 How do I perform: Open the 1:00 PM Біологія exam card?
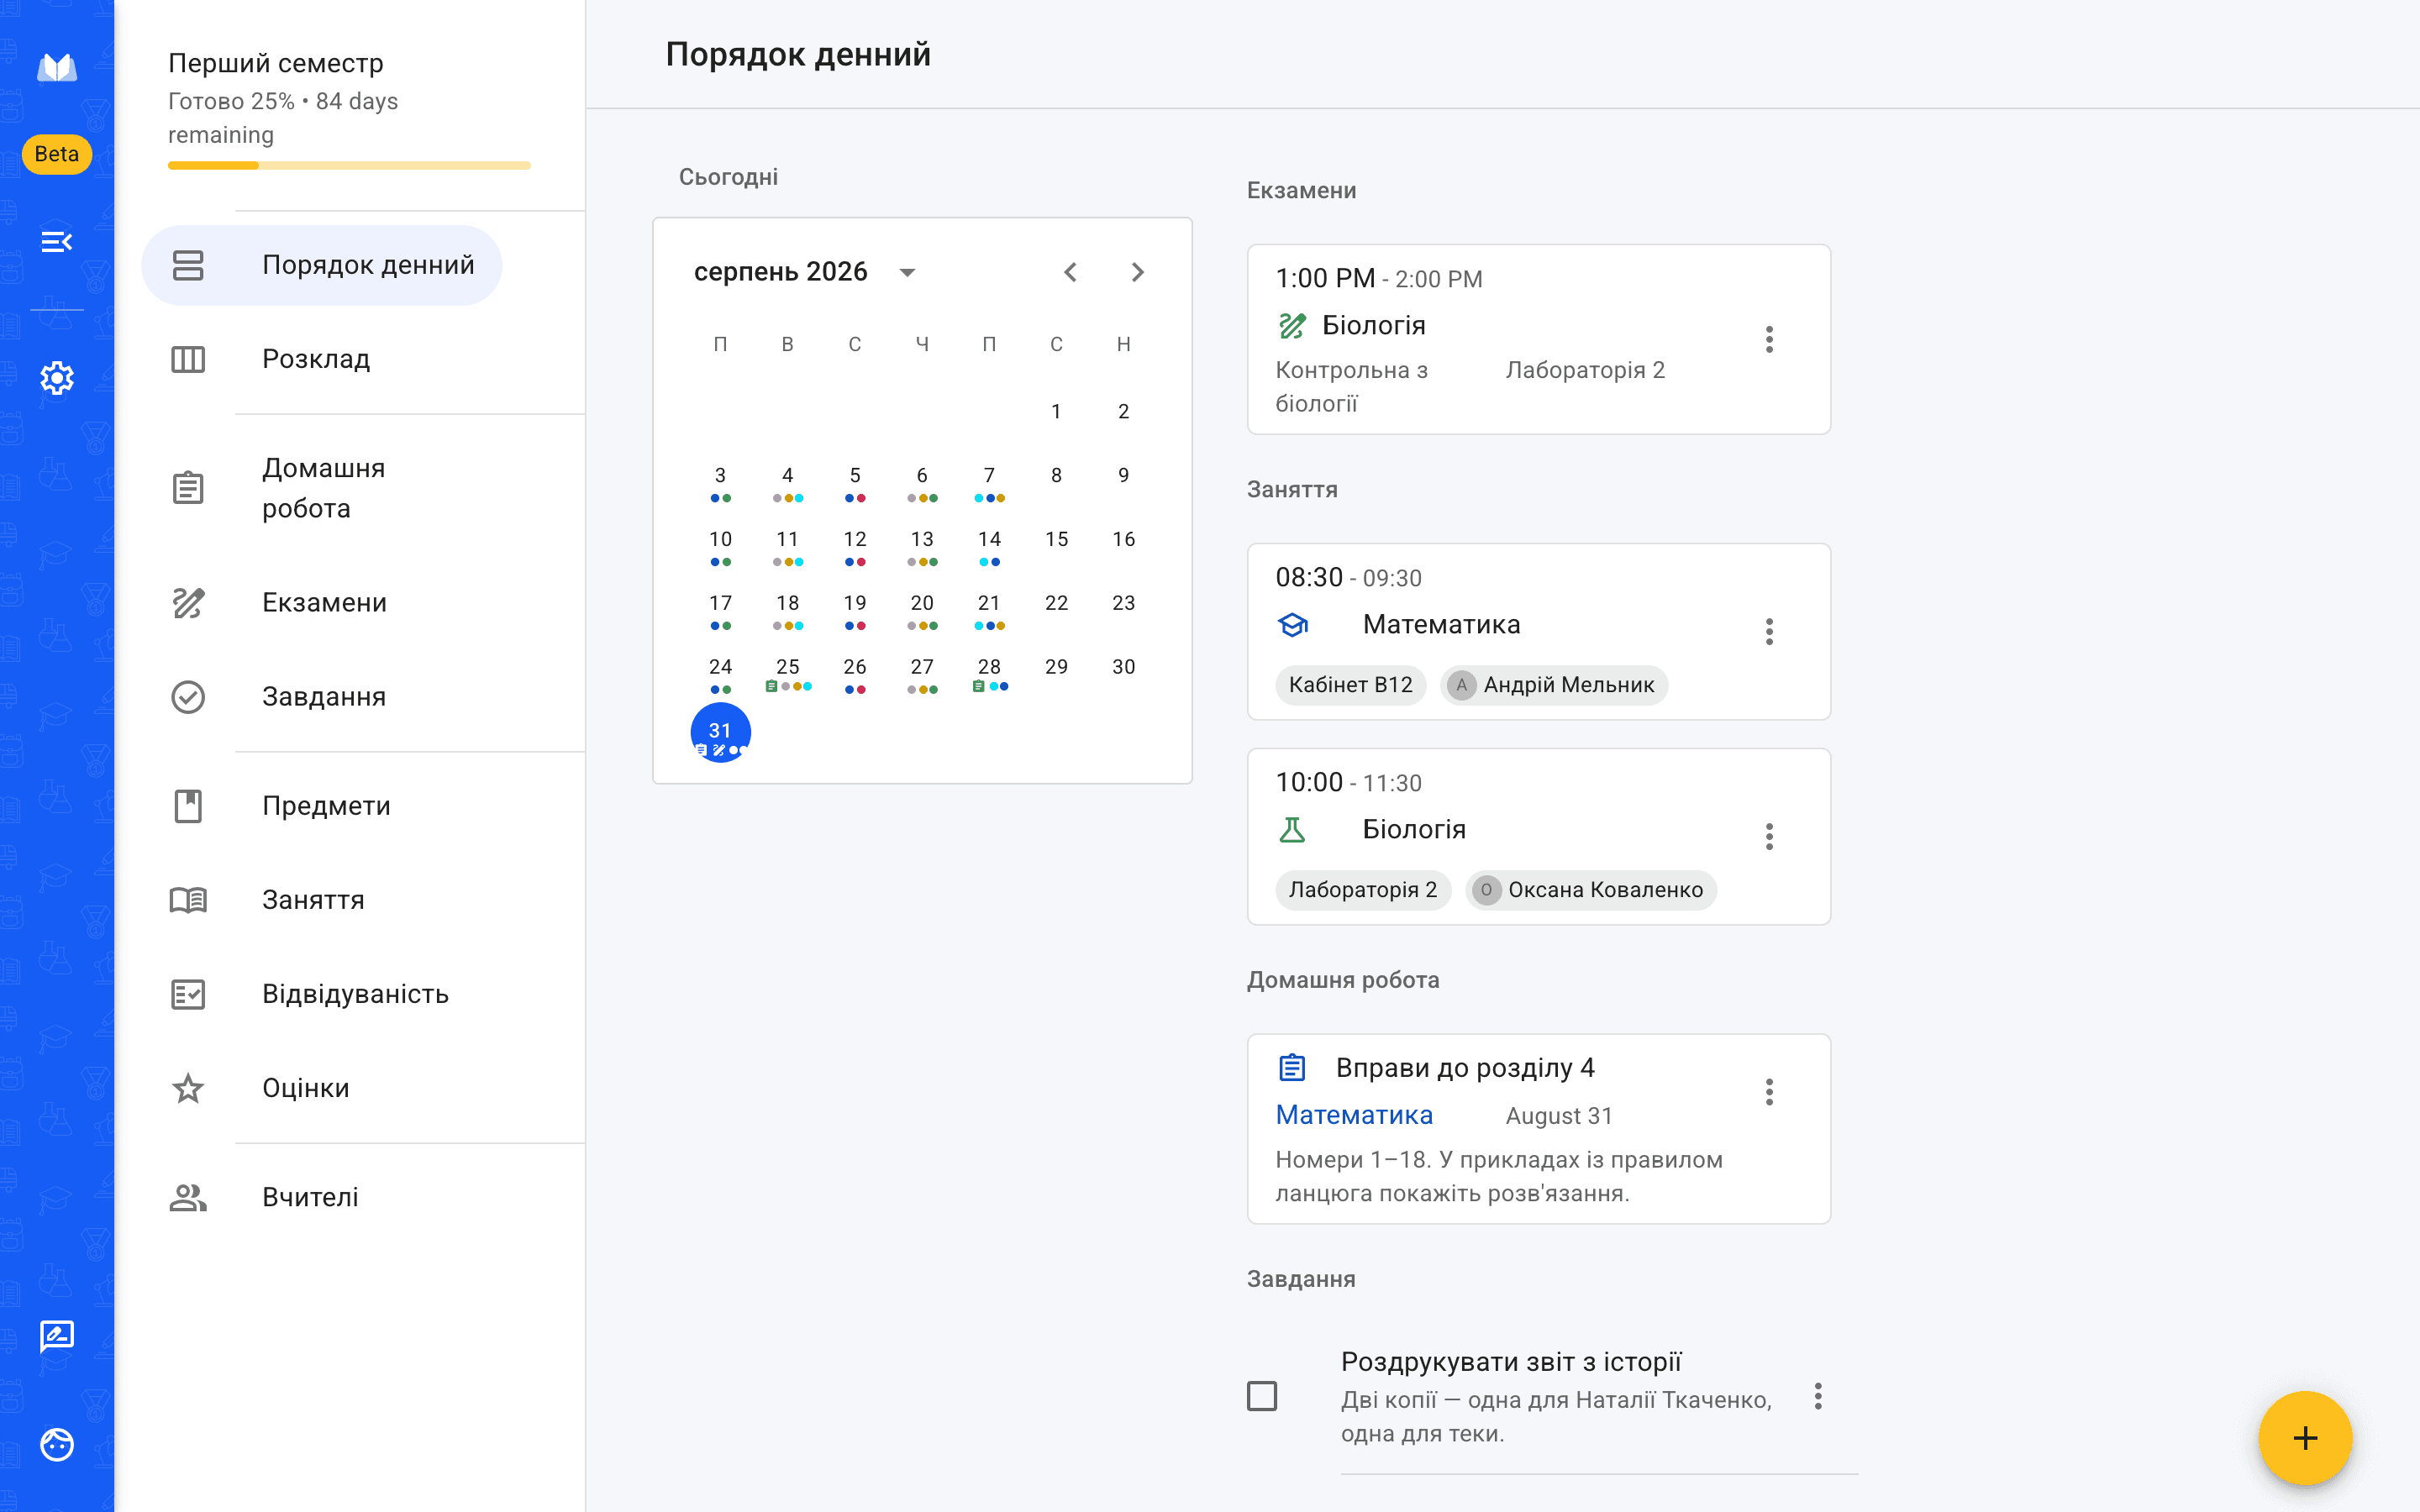(1538, 339)
